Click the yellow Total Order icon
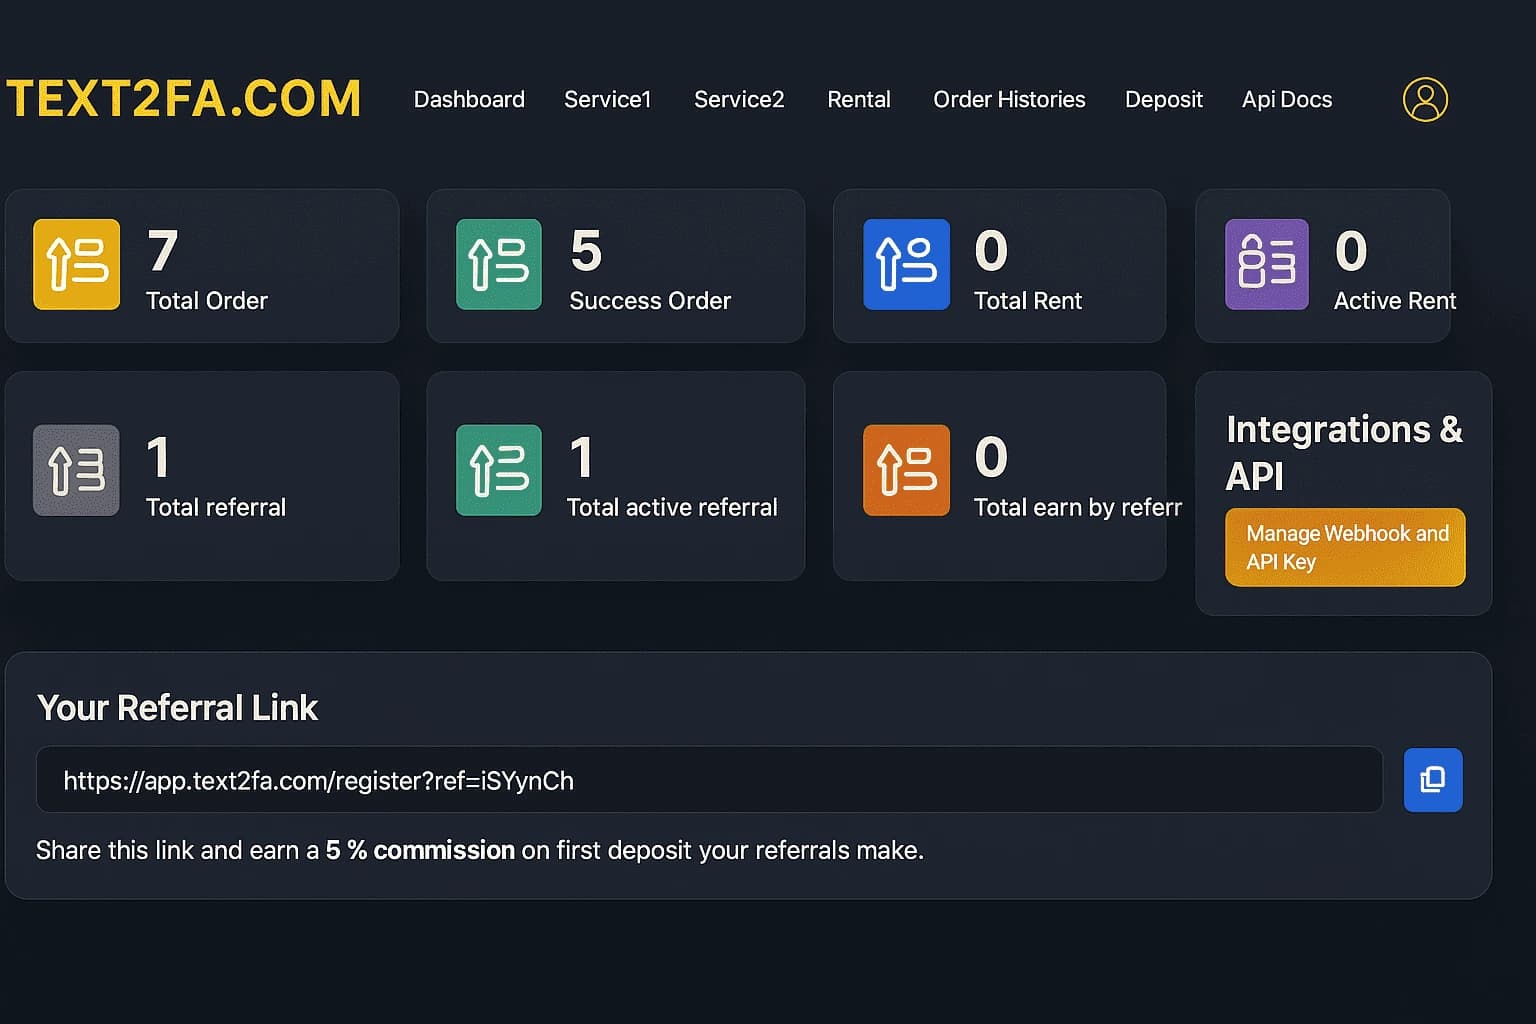The width and height of the screenshot is (1536, 1024). tap(76, 264)
